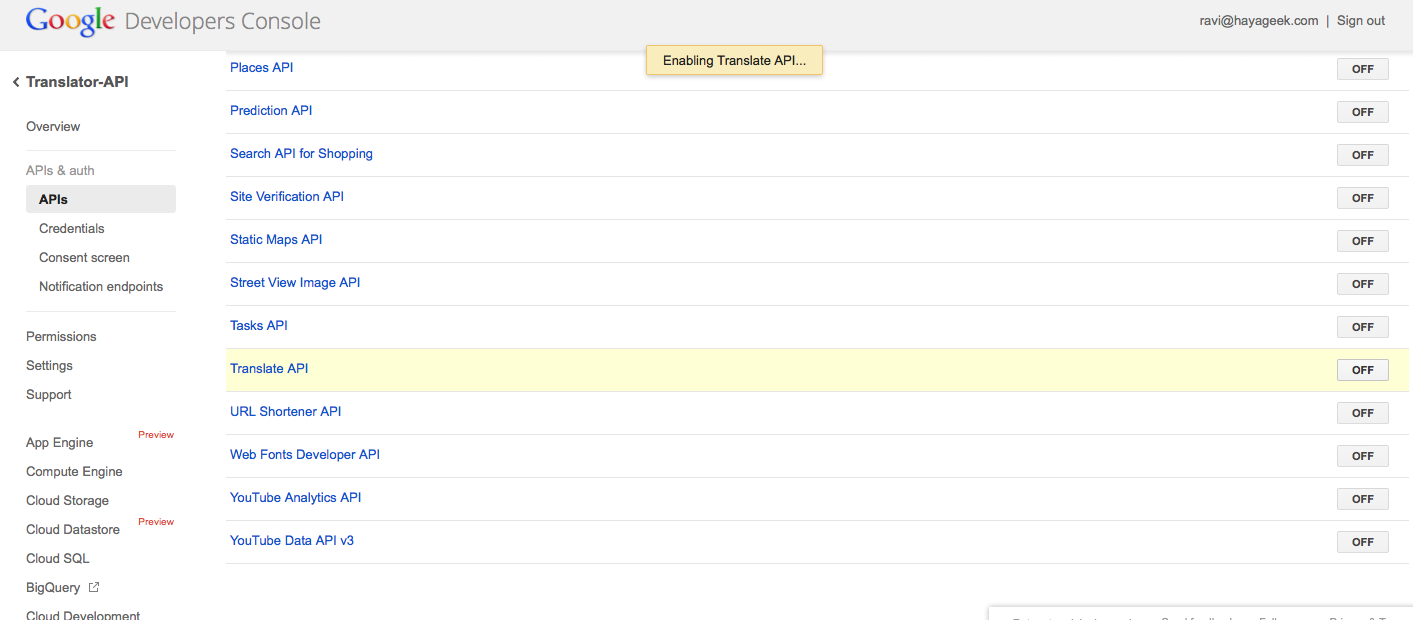The image size is (1413, 620).
Task: Toggle the Prediction API OFF switch
Action: 1362,112
